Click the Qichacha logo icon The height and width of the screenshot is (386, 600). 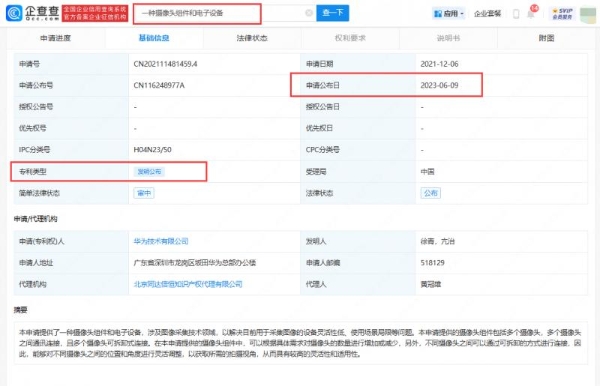14,13
